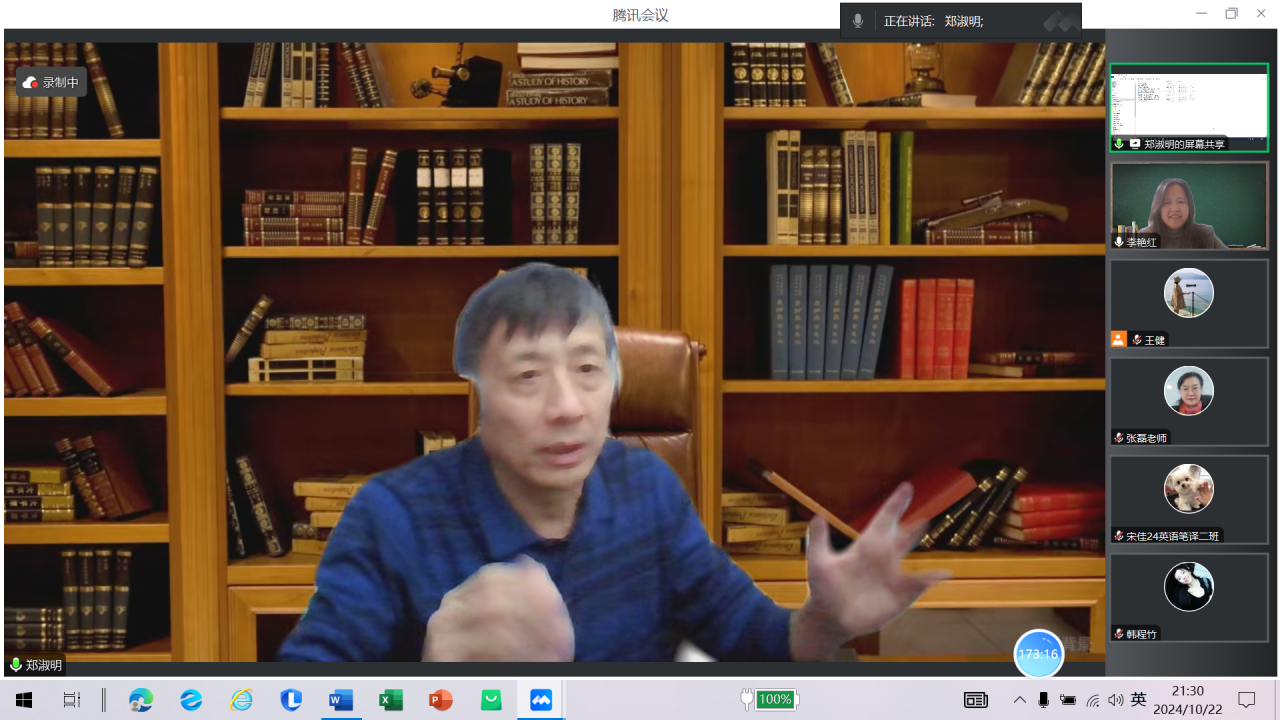Open the system volume control

(1115, 700)
